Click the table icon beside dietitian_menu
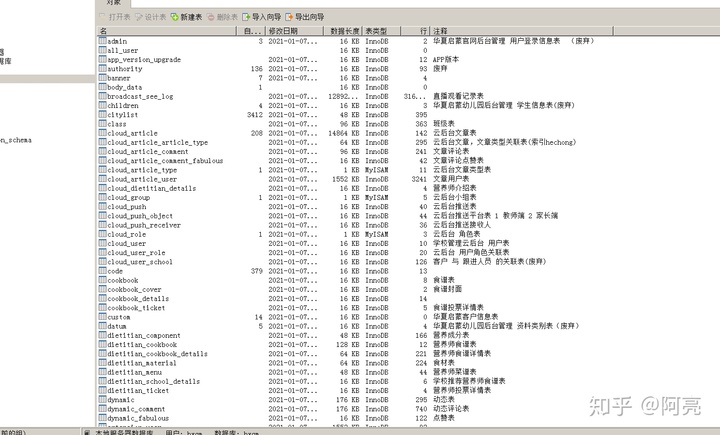Image resolution: width=720 pixels, height=435 pixels. click(x=102, y=371)
